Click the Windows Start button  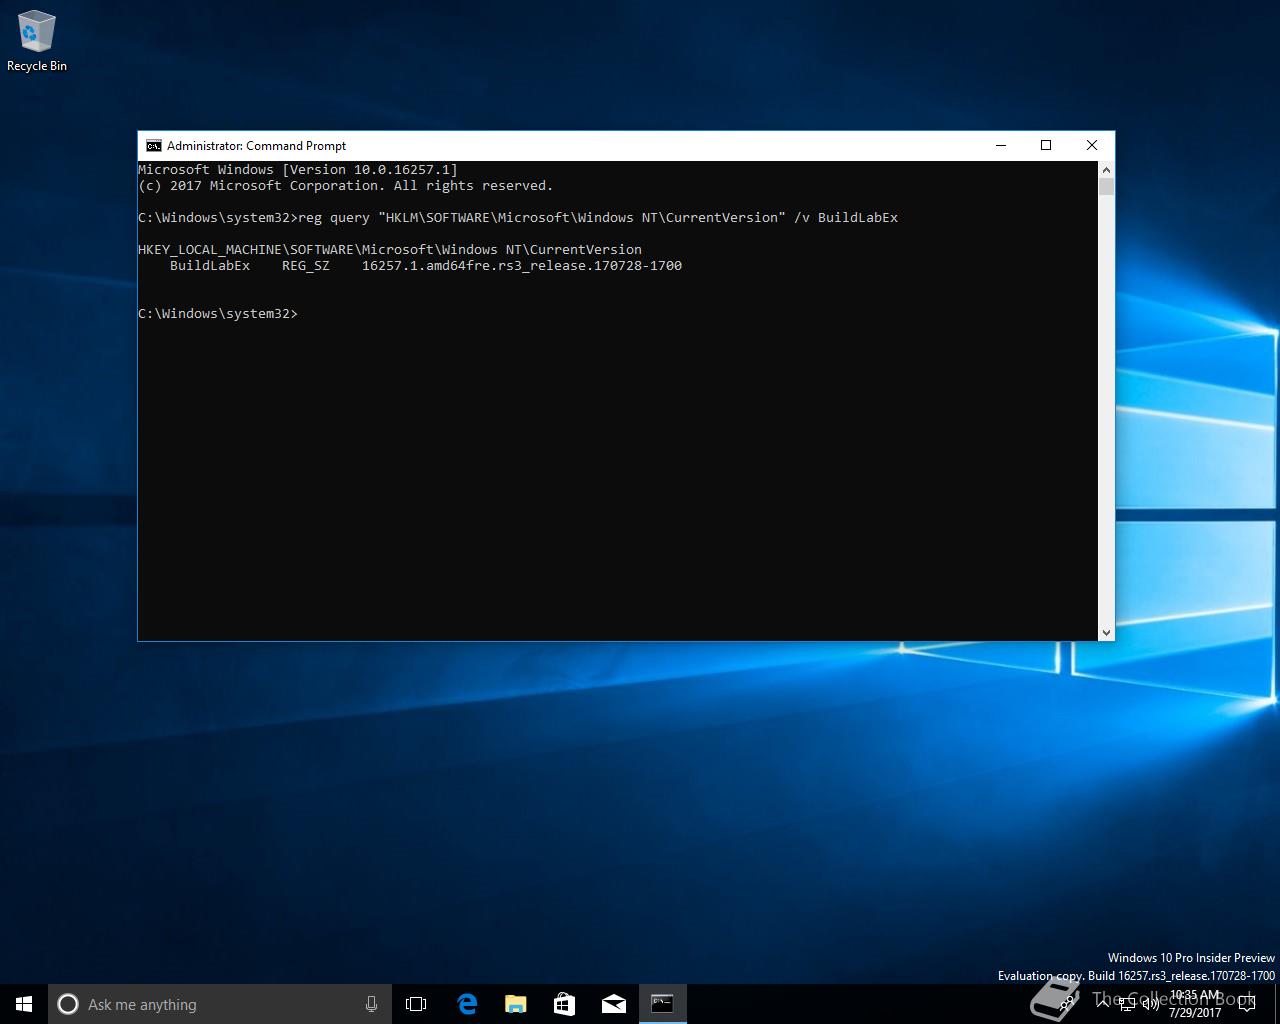(24, 1004)
